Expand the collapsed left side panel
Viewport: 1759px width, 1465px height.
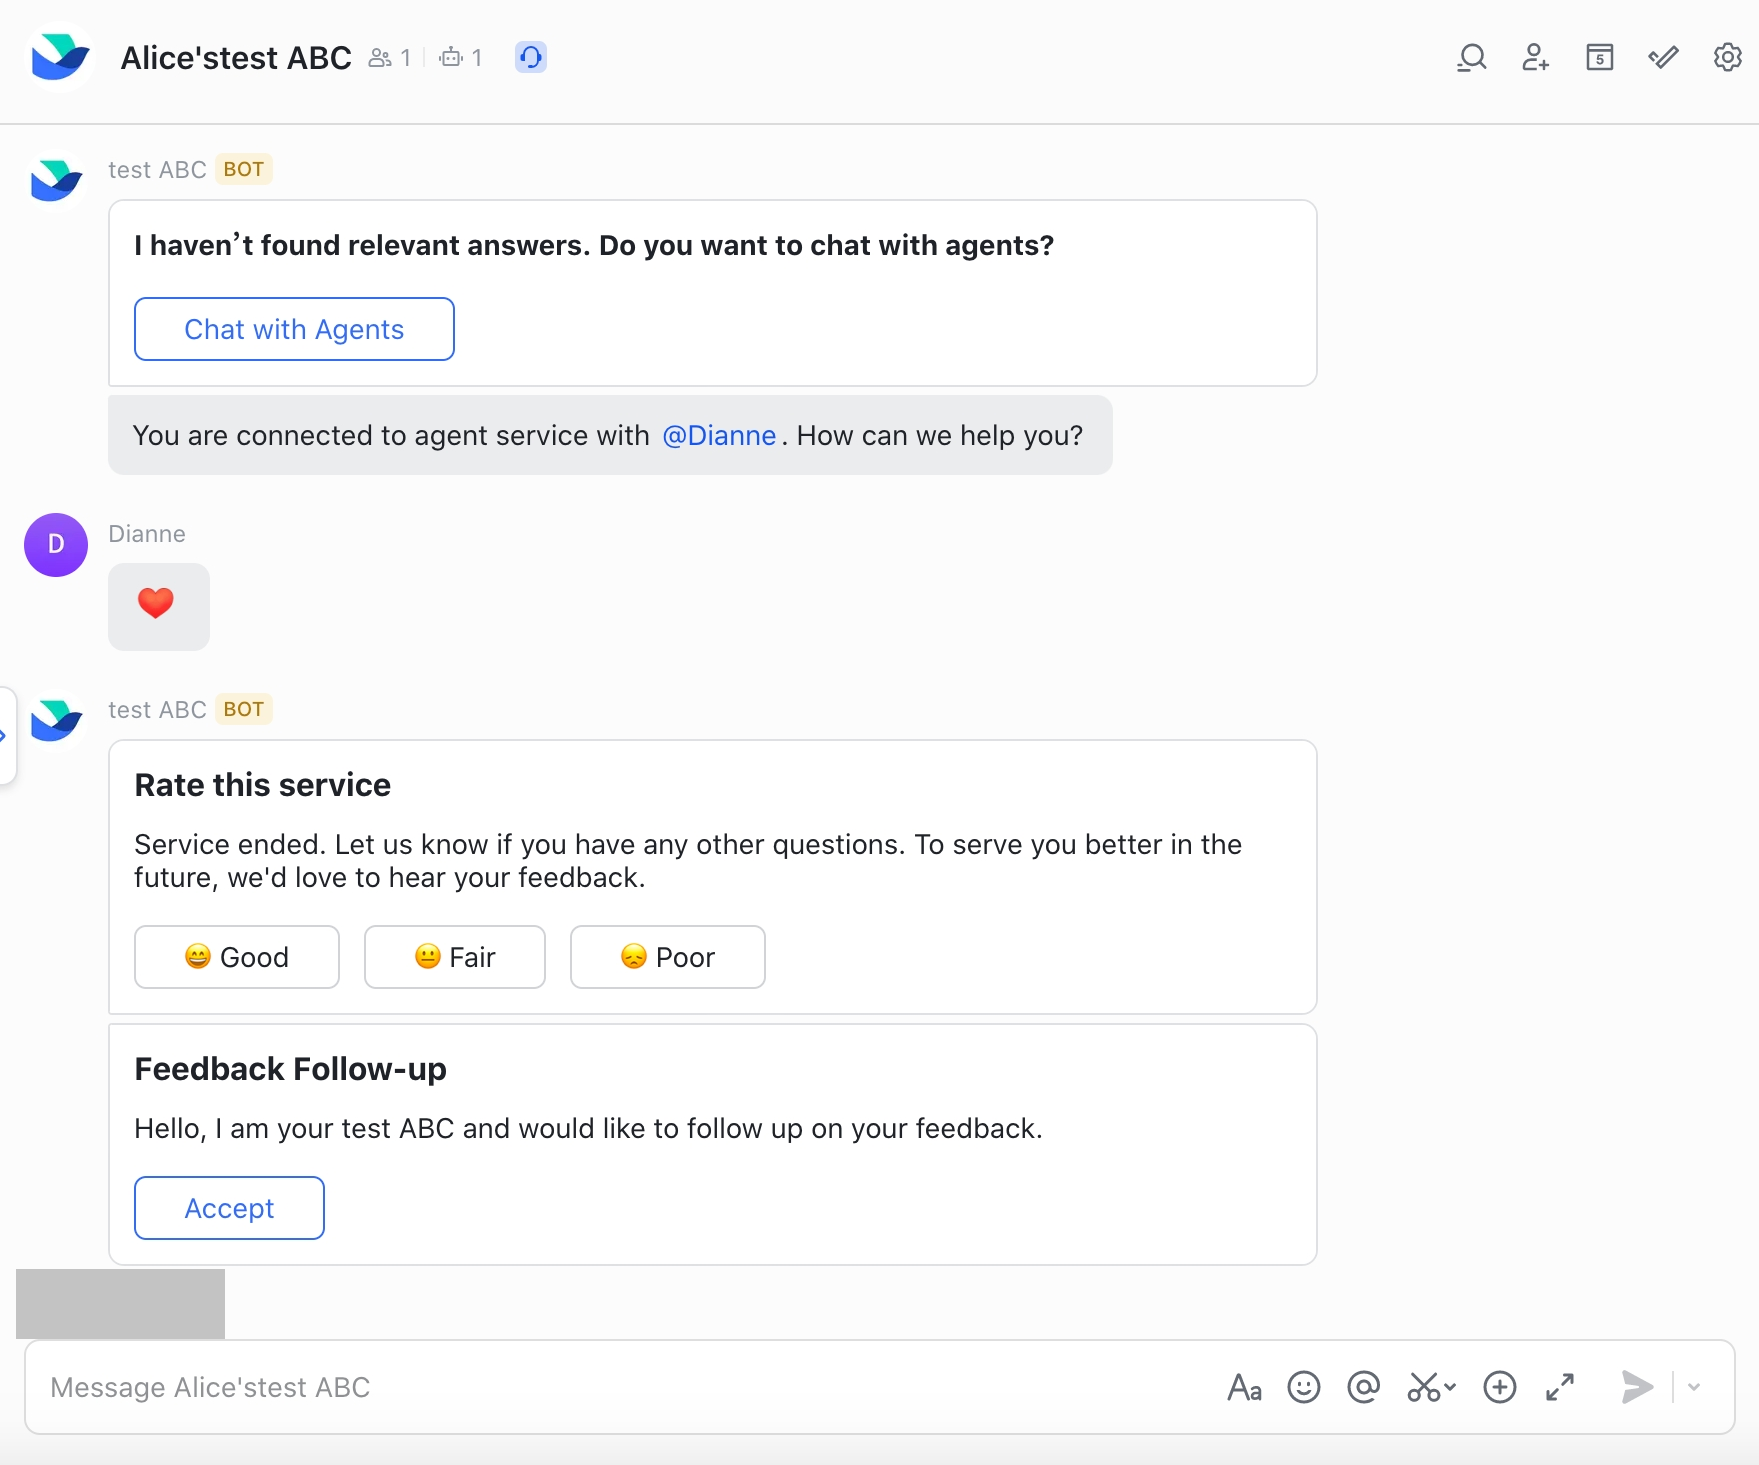pyautogui.click(x=5, y=736)
